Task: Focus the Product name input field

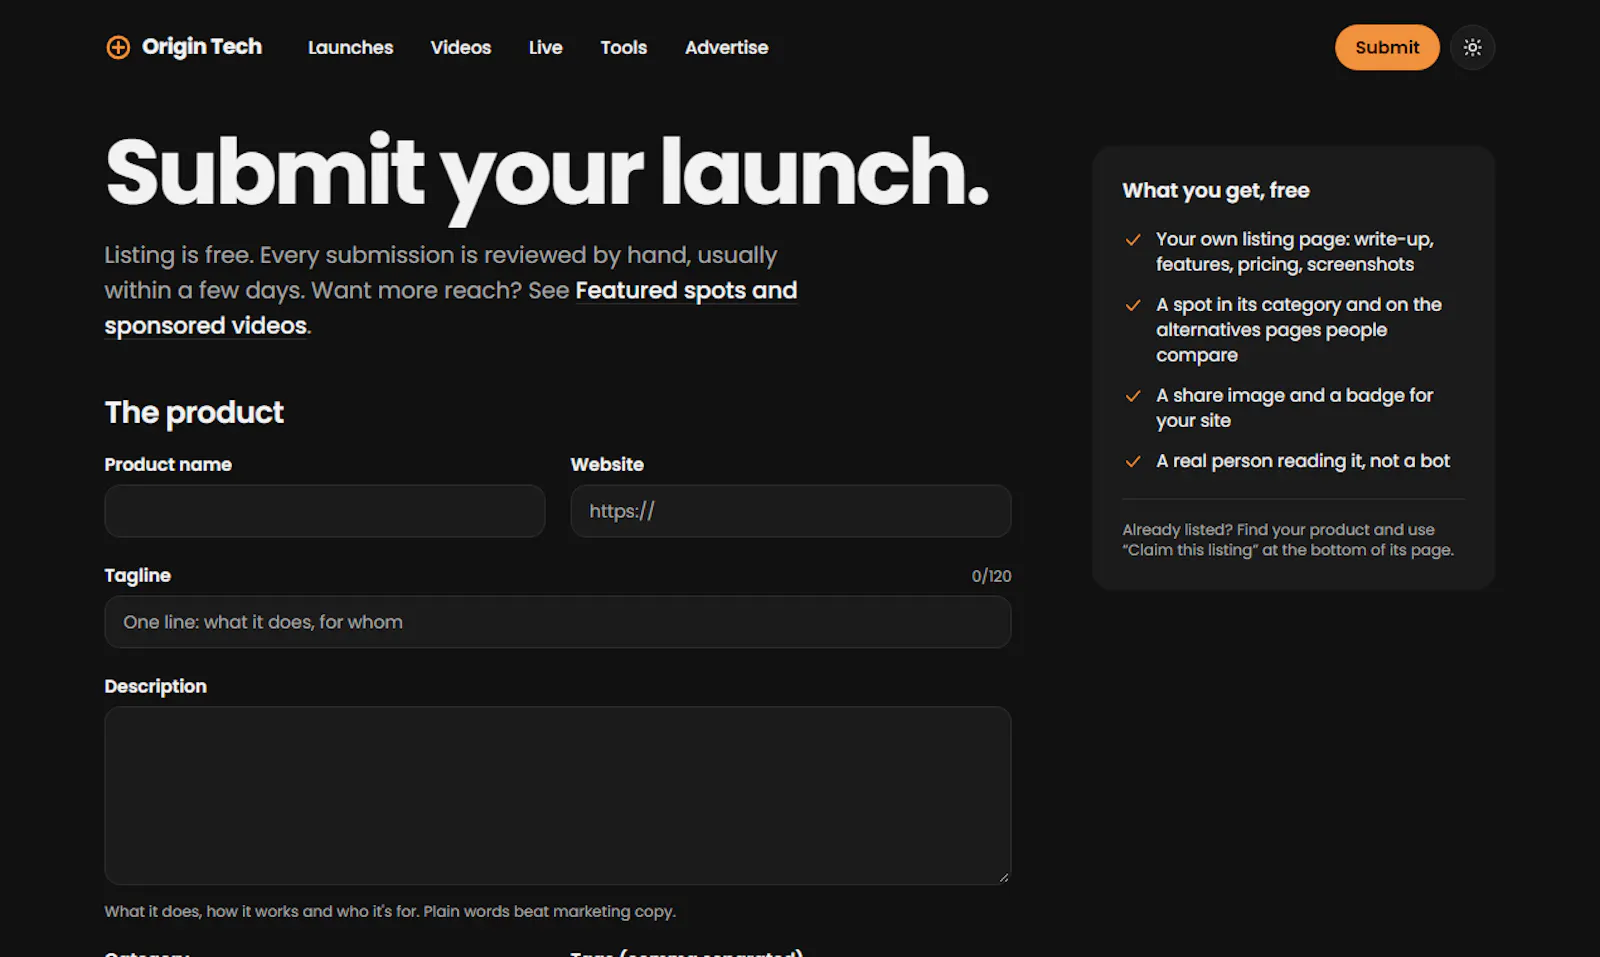Action: click(x=325, y=511)
